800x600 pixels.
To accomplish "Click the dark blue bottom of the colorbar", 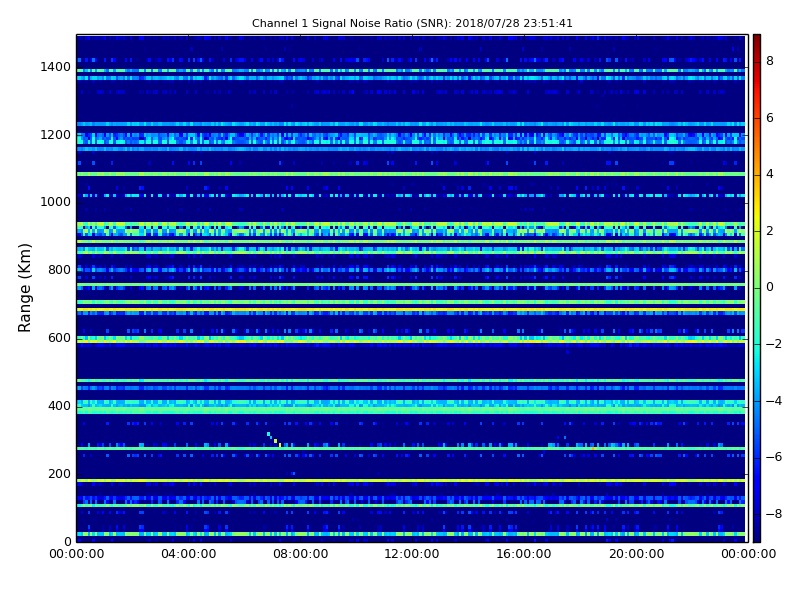I will click(757, 533).
